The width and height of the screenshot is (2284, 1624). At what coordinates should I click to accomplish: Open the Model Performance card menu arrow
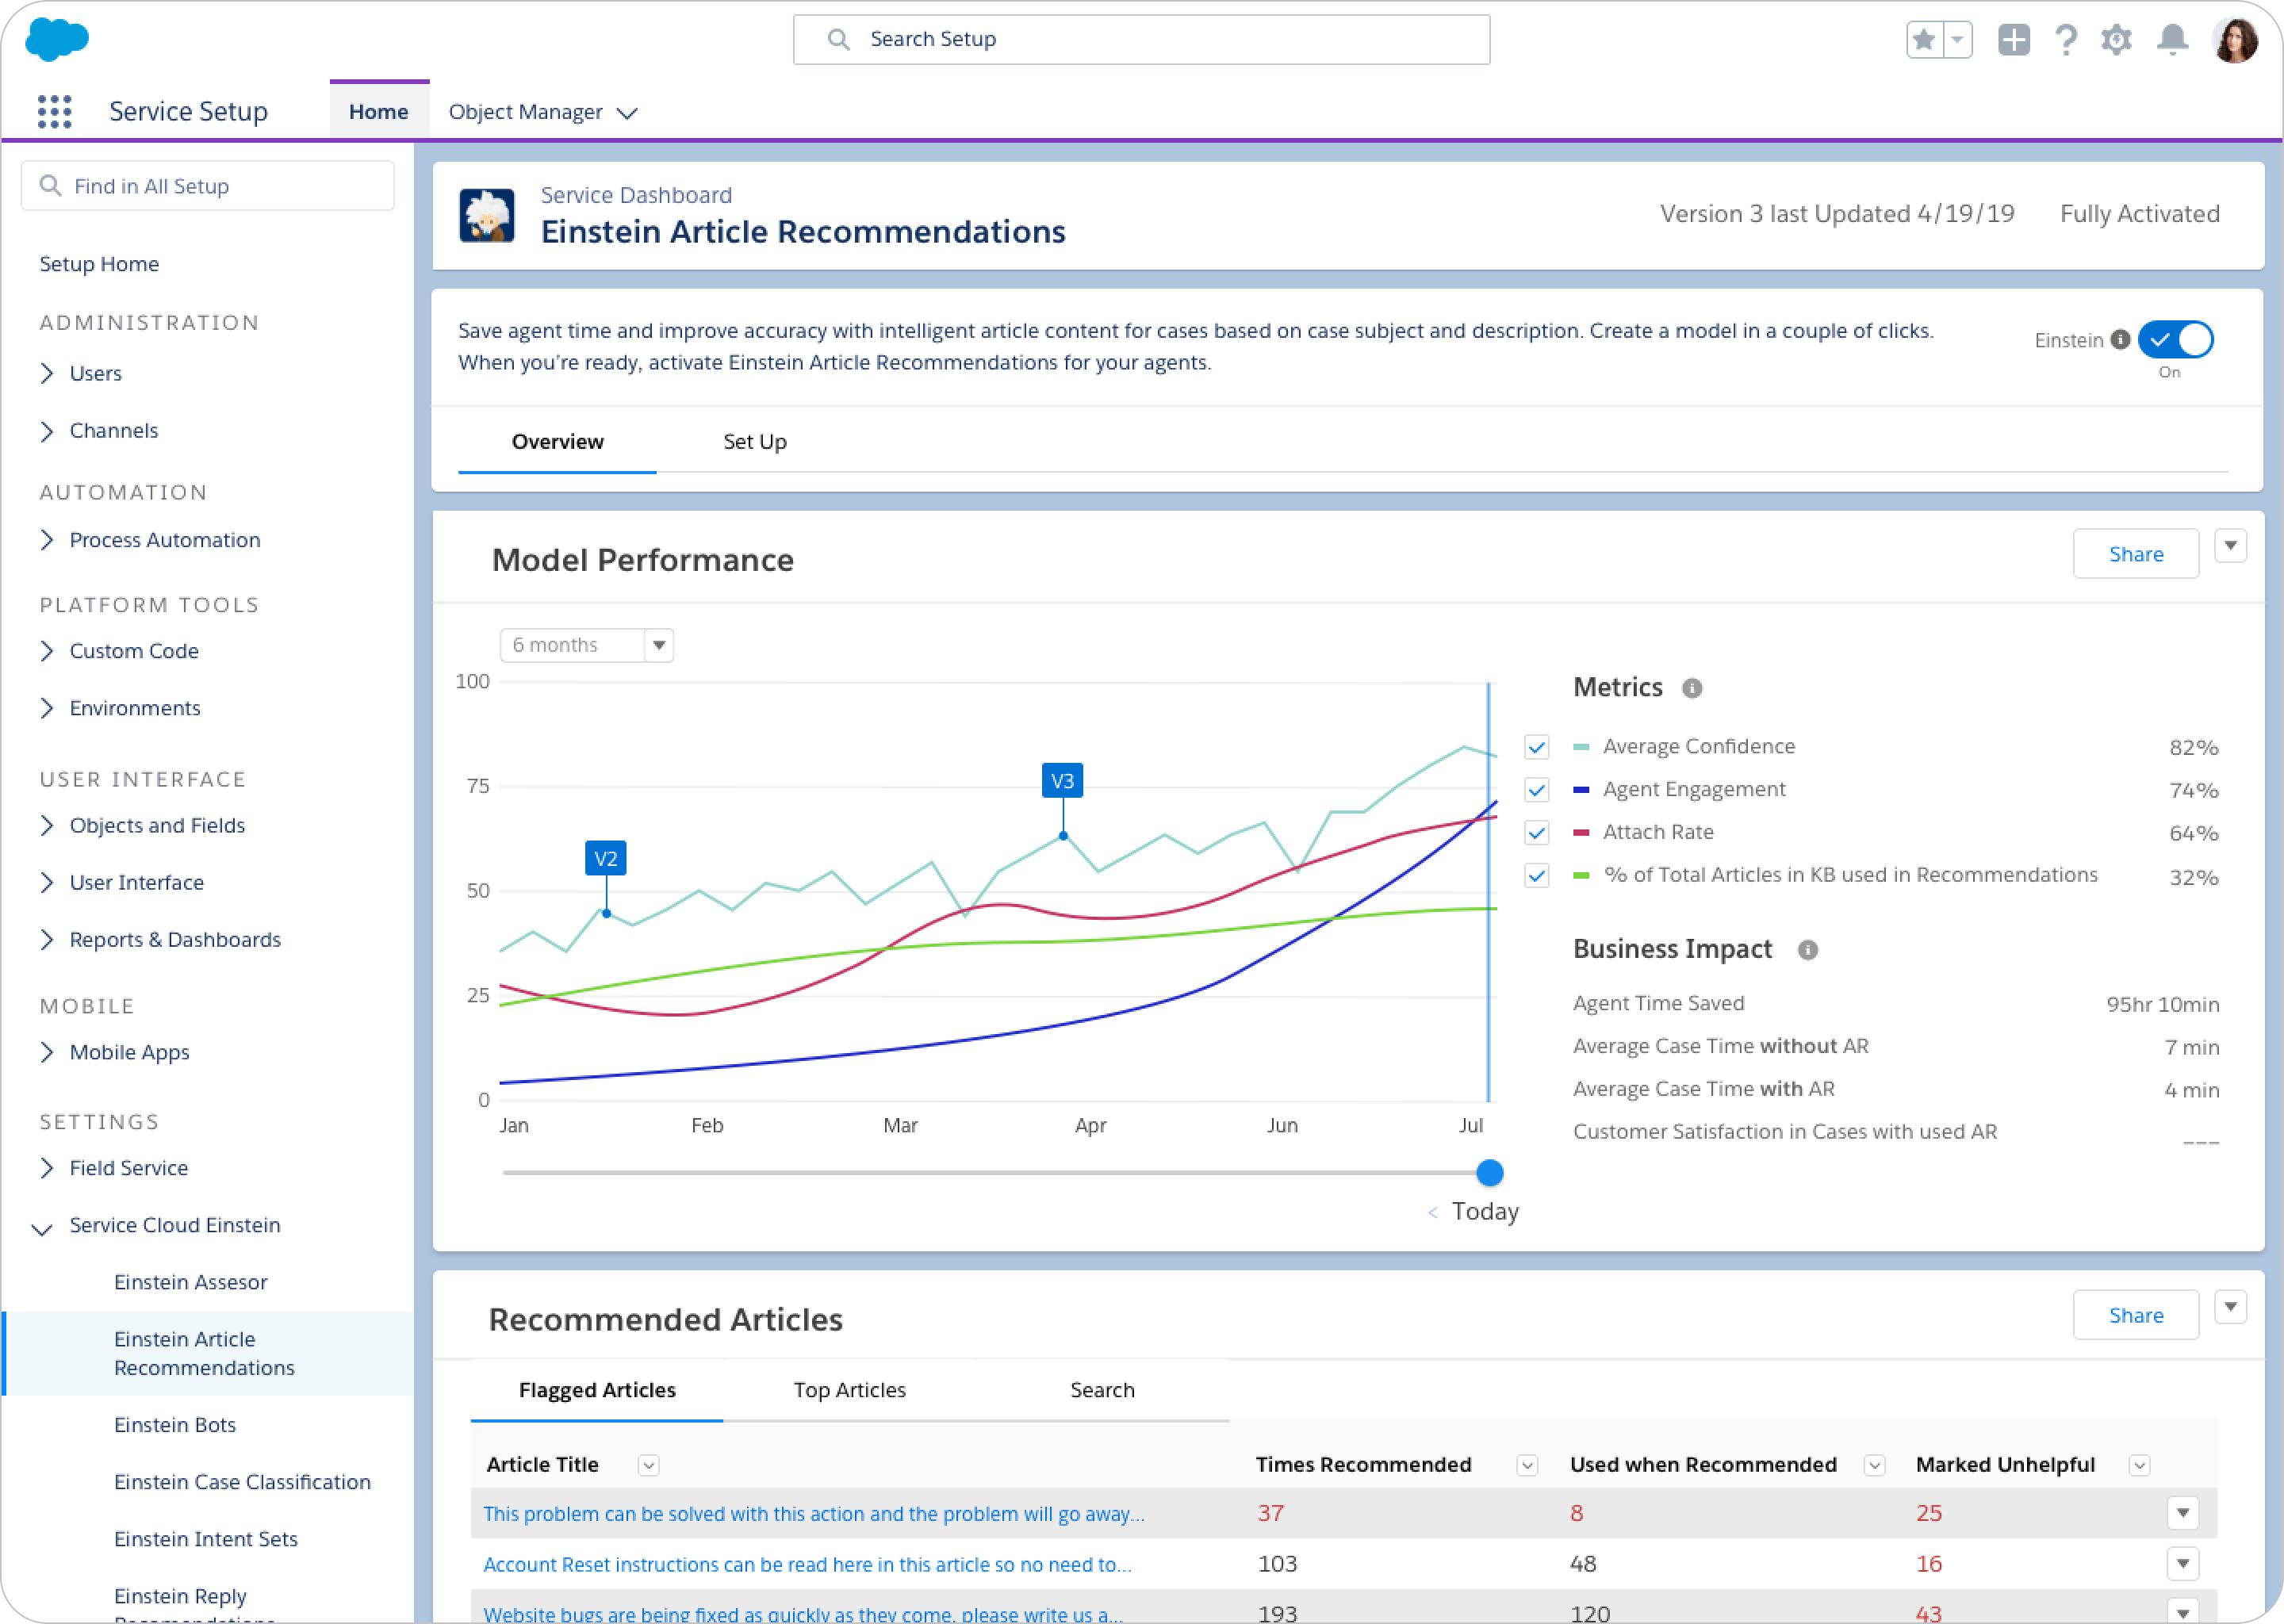point(2230,546)
